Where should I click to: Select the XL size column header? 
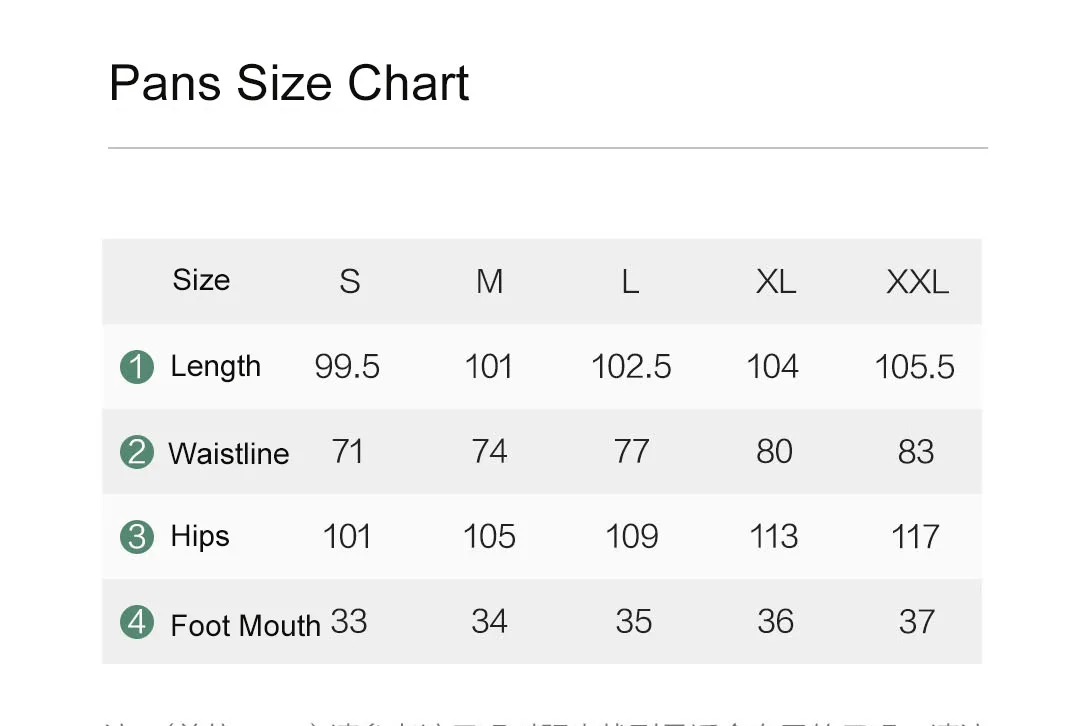tap(776, 282)
